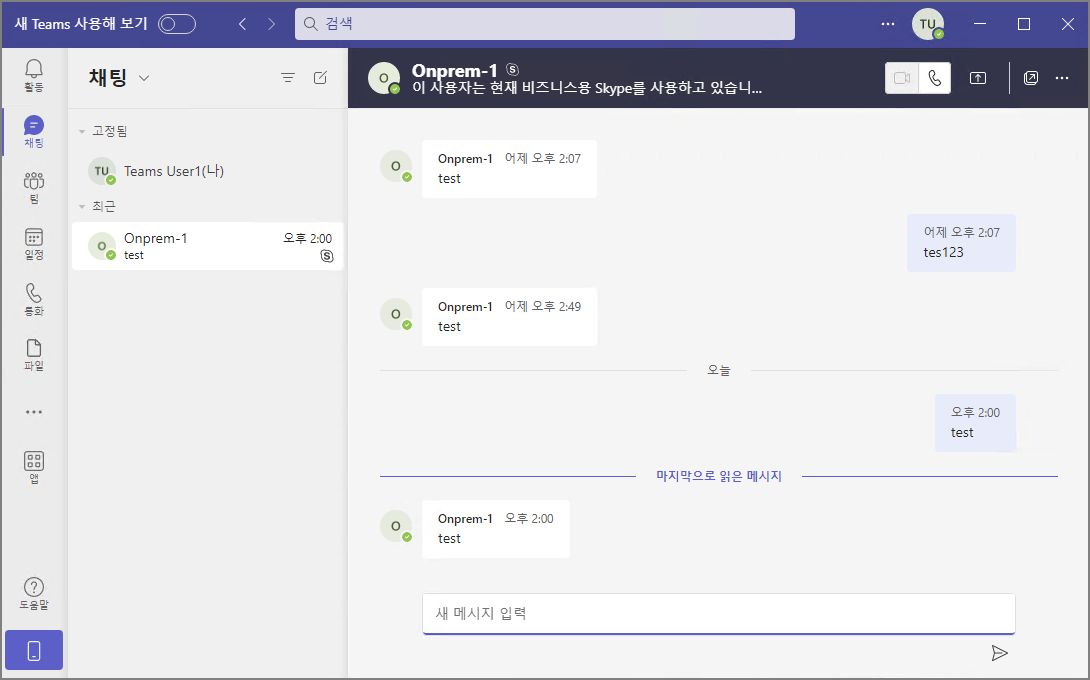Image resolution: width=1090 pixels, height=680 pixels.
Task: Open the TU profile avatar menu
Action: coord(927,24)
